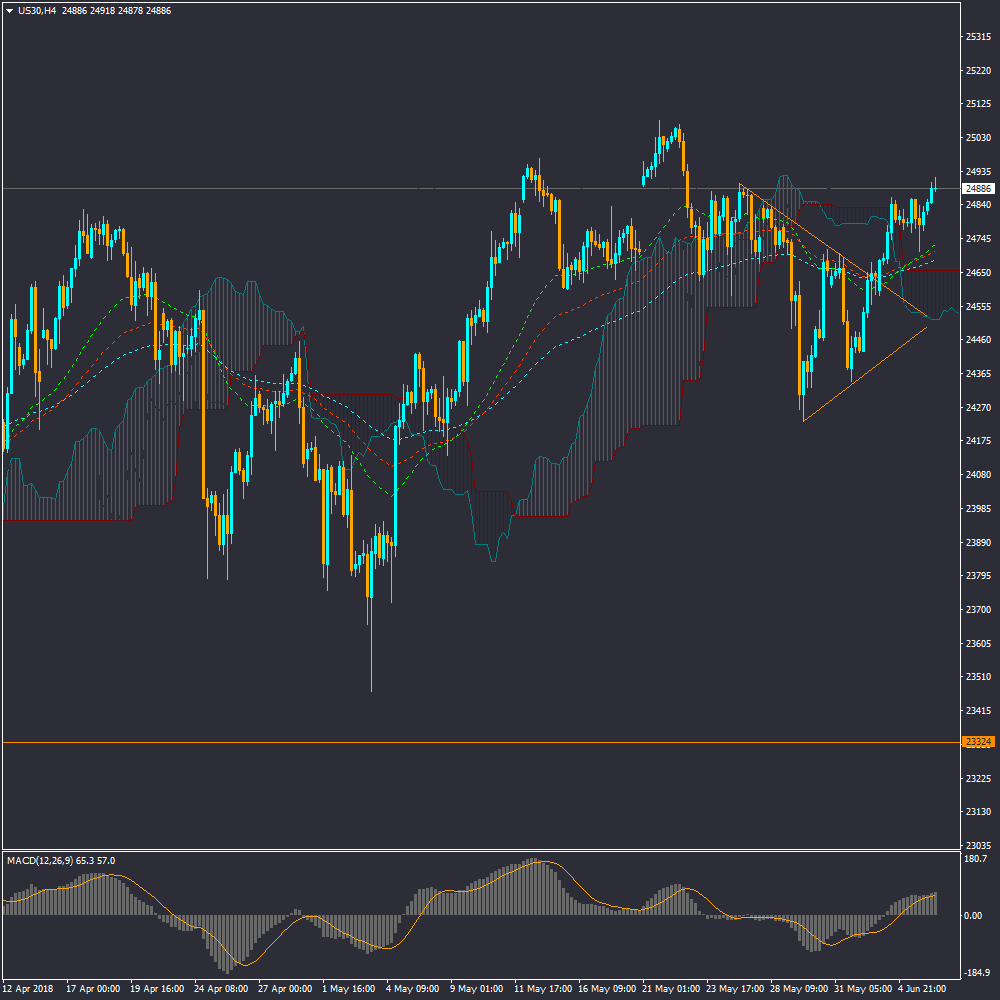
Task: Click the 24270 price axis label
Action: click(978, 407)
